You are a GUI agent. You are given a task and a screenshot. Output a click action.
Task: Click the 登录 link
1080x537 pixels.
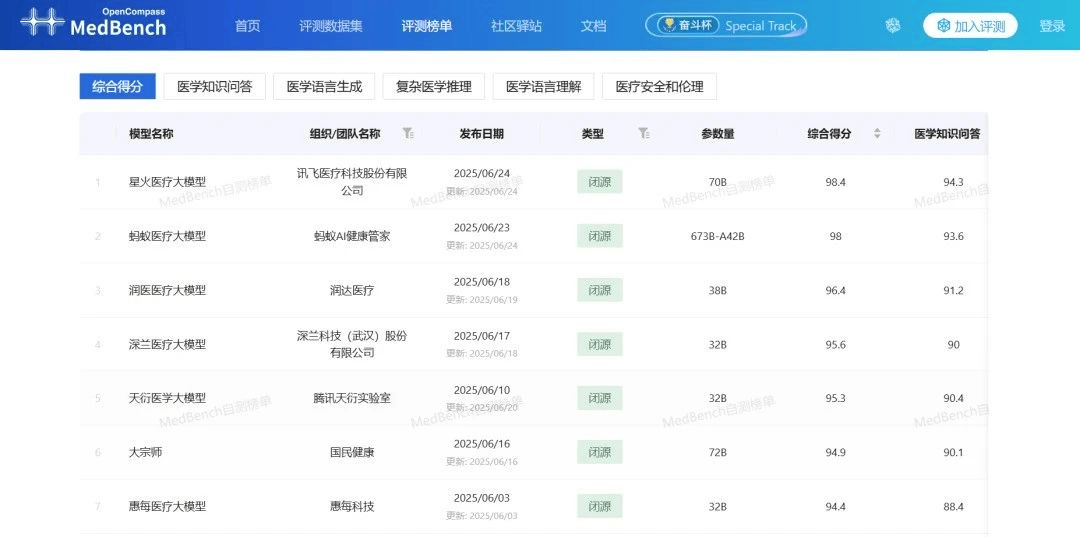pos(1052,26)
